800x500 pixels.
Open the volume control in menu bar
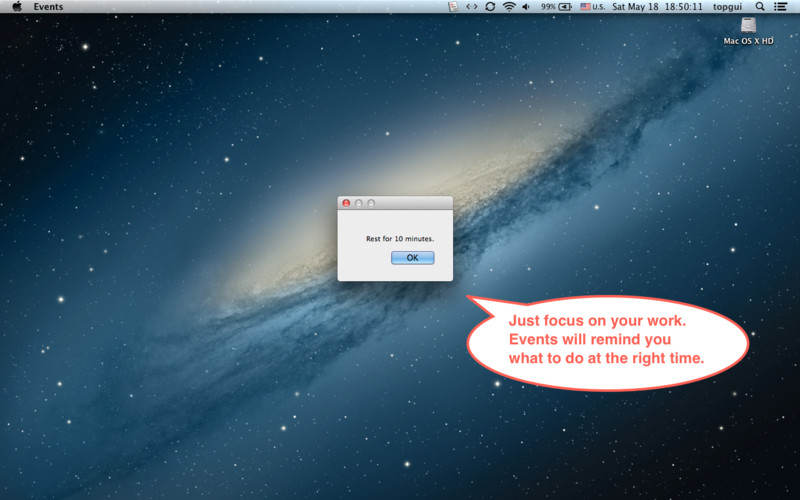point(526,7)
